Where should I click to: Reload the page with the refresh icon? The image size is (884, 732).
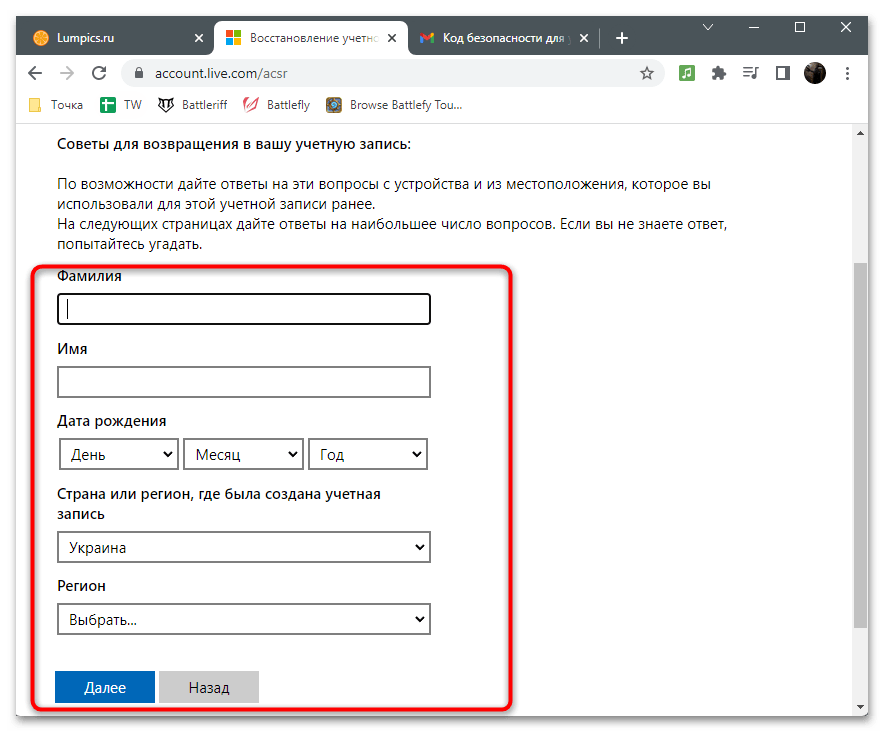[99, 73]
